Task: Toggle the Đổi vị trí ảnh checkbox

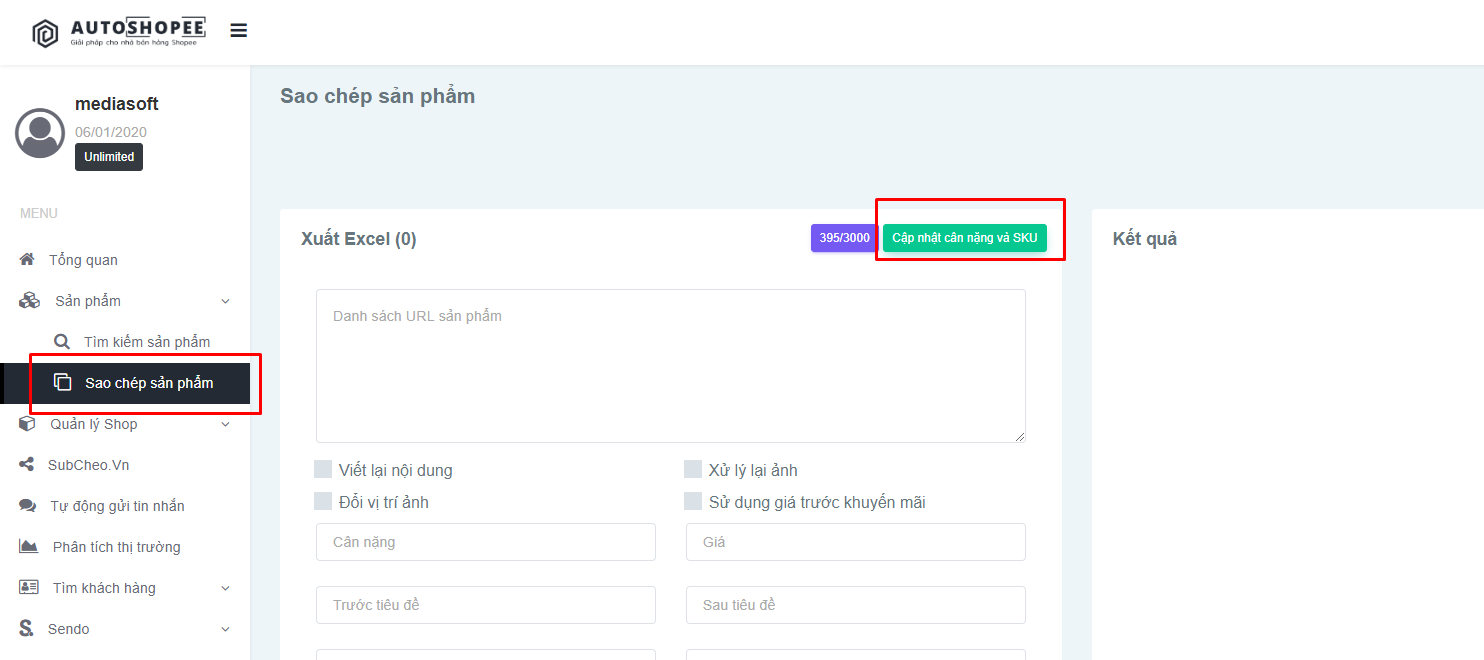Action: (x=323, y=501)
